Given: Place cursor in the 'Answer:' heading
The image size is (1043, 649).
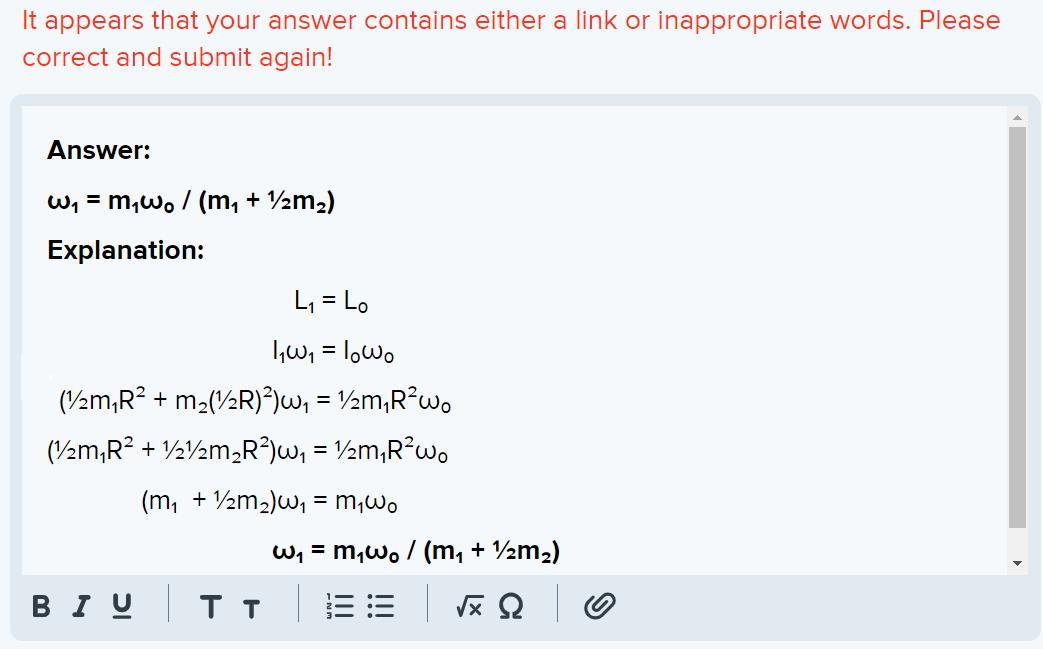Looking at the screenshot, I should 99,150.
